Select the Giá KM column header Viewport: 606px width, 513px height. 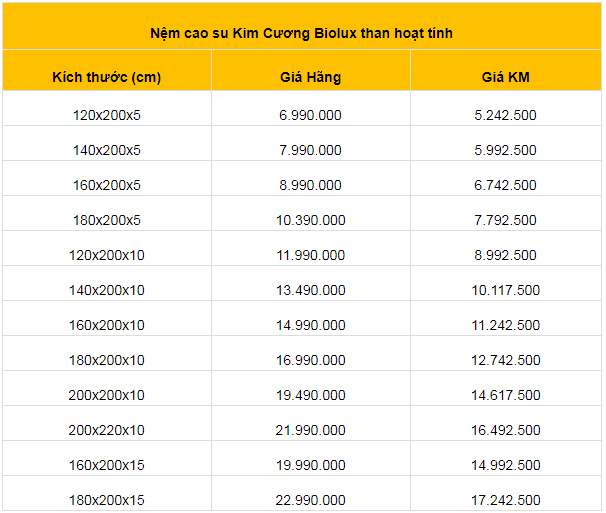506,77
